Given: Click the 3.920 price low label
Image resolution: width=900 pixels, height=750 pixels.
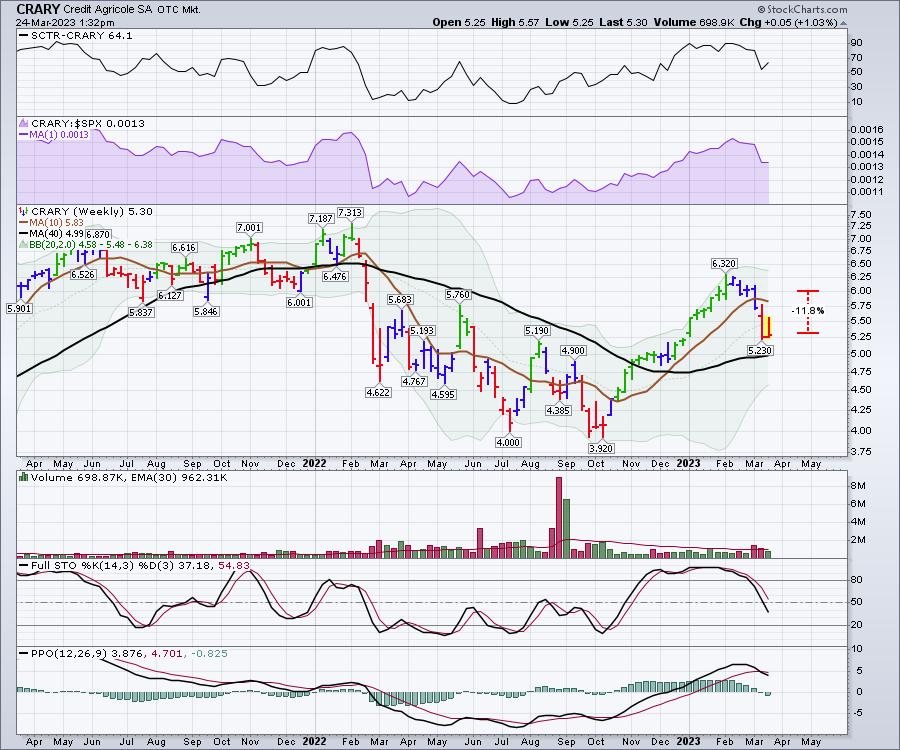Looking at the screenshot, I should 598,449.
